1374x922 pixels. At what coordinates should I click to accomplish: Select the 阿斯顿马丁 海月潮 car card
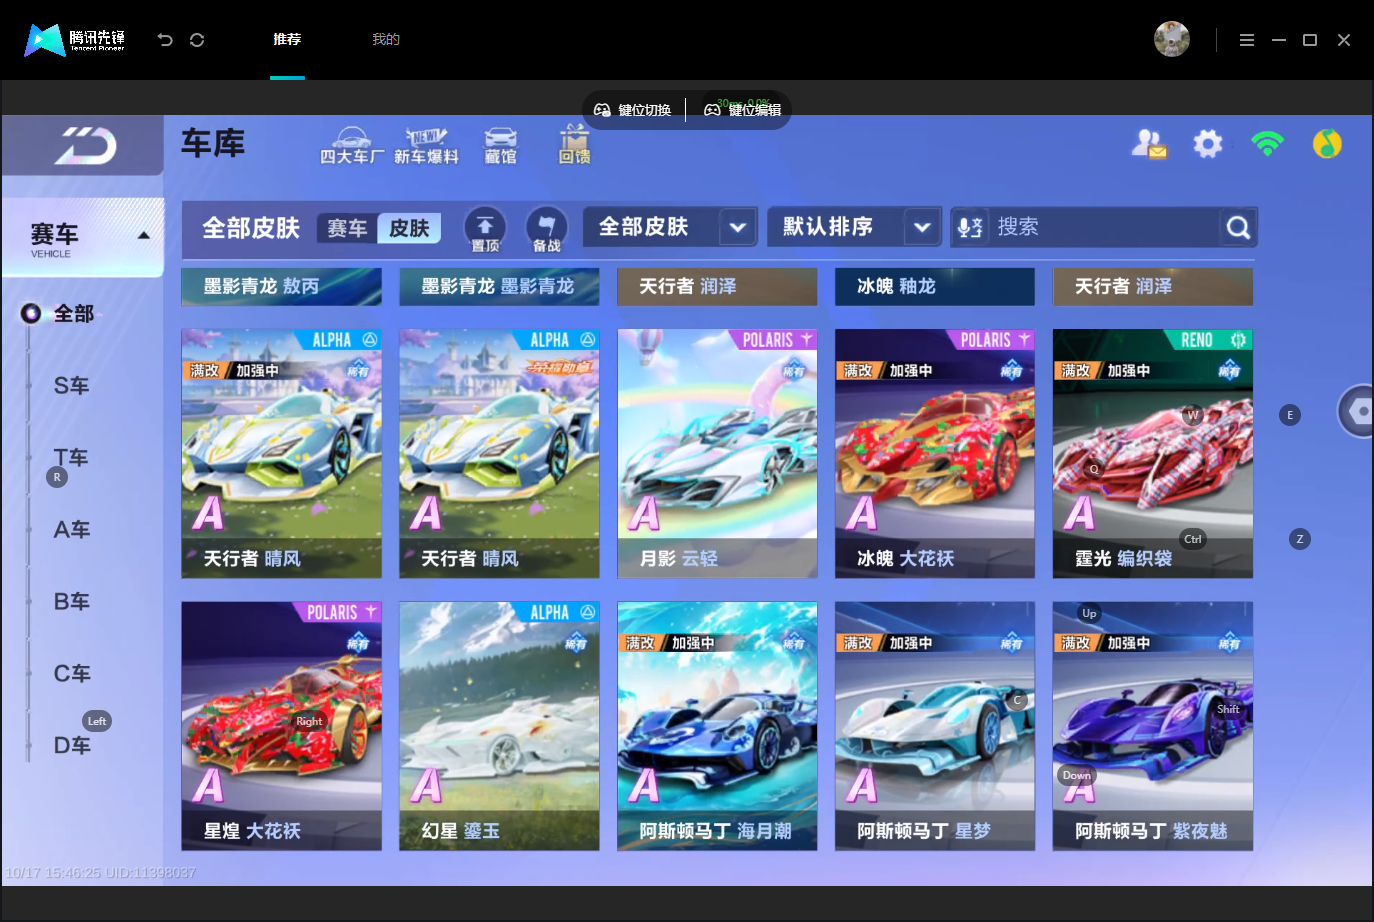(x=717, y=726)
